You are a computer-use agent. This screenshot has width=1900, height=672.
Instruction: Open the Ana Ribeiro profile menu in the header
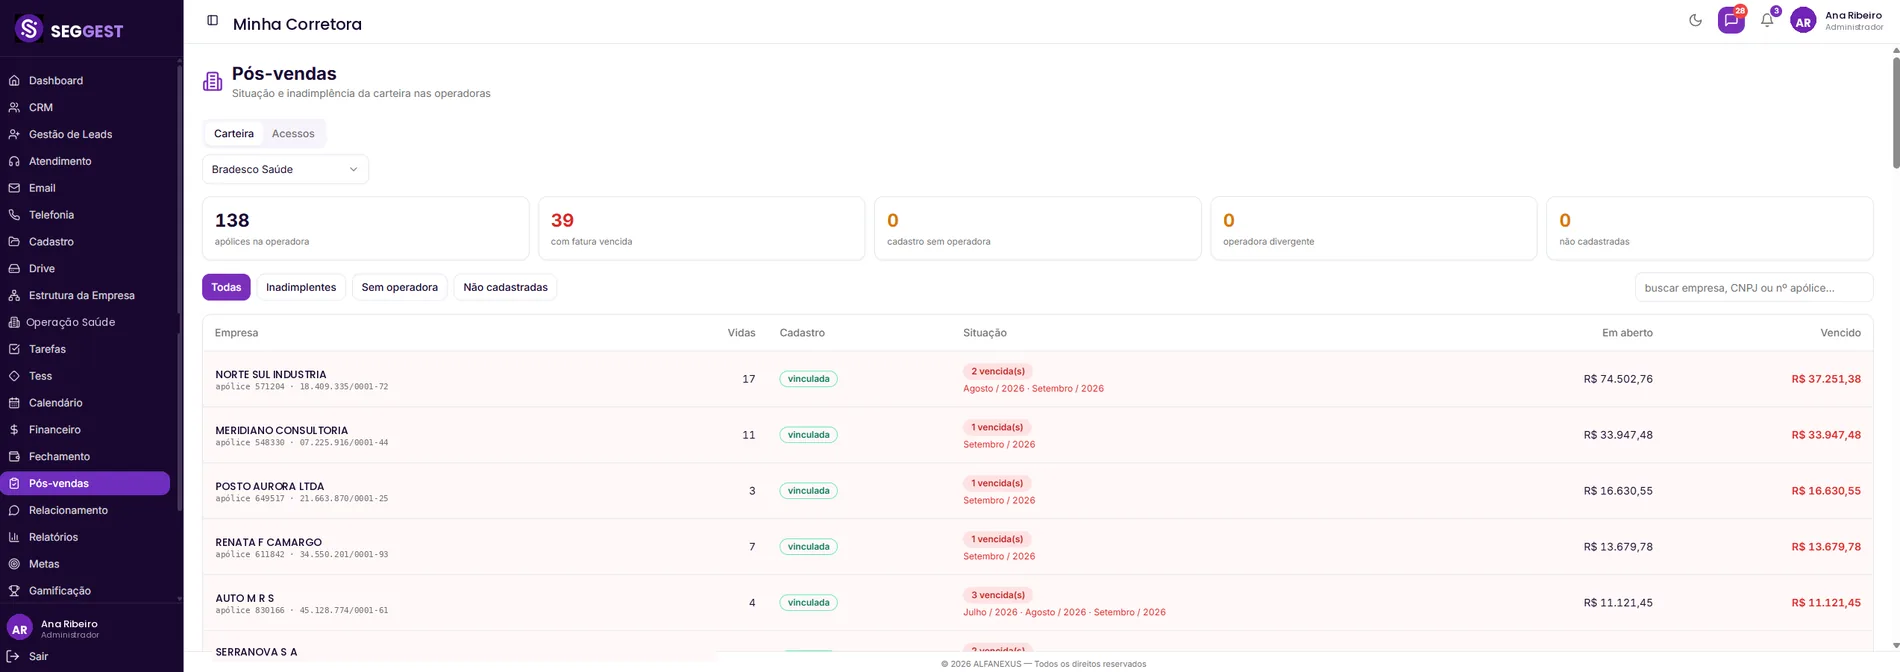[x=1837, y=20]
